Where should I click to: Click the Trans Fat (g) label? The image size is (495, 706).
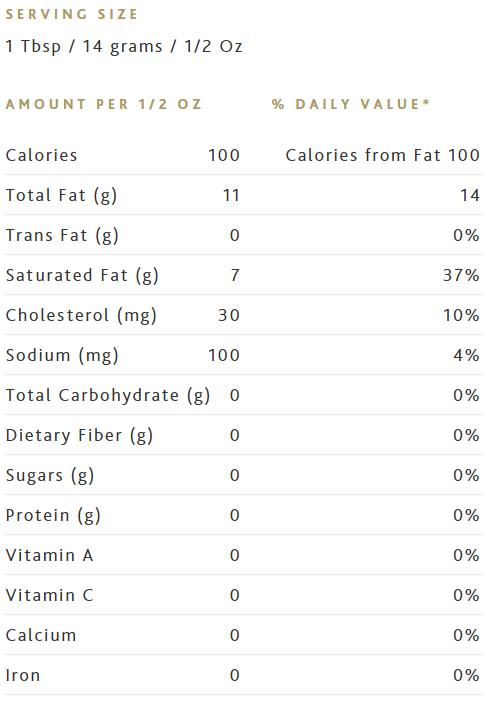point(62,236)
